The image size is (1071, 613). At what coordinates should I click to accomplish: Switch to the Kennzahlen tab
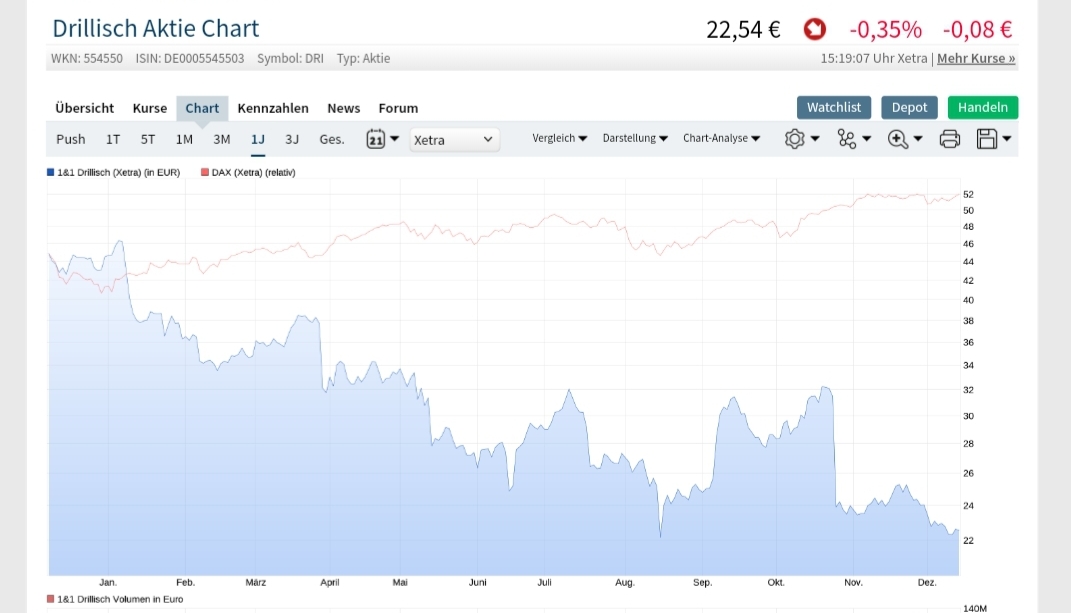(x=273, y=108)
